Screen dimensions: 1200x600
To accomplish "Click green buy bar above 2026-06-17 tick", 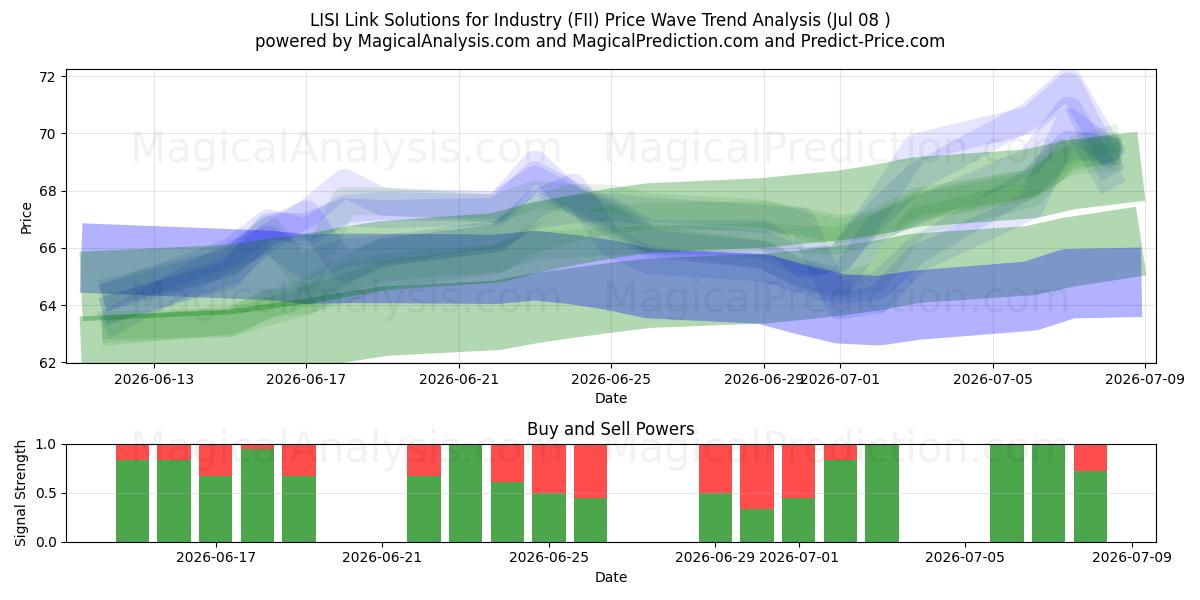I will (x=216, y=509).
